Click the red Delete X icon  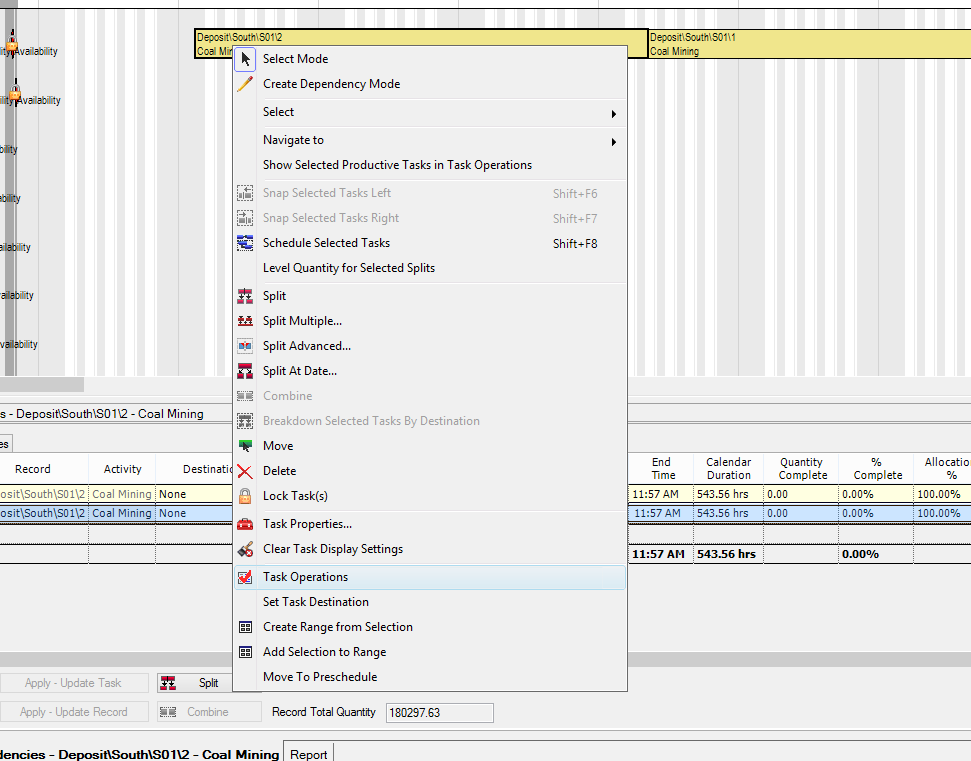(245, 470)
